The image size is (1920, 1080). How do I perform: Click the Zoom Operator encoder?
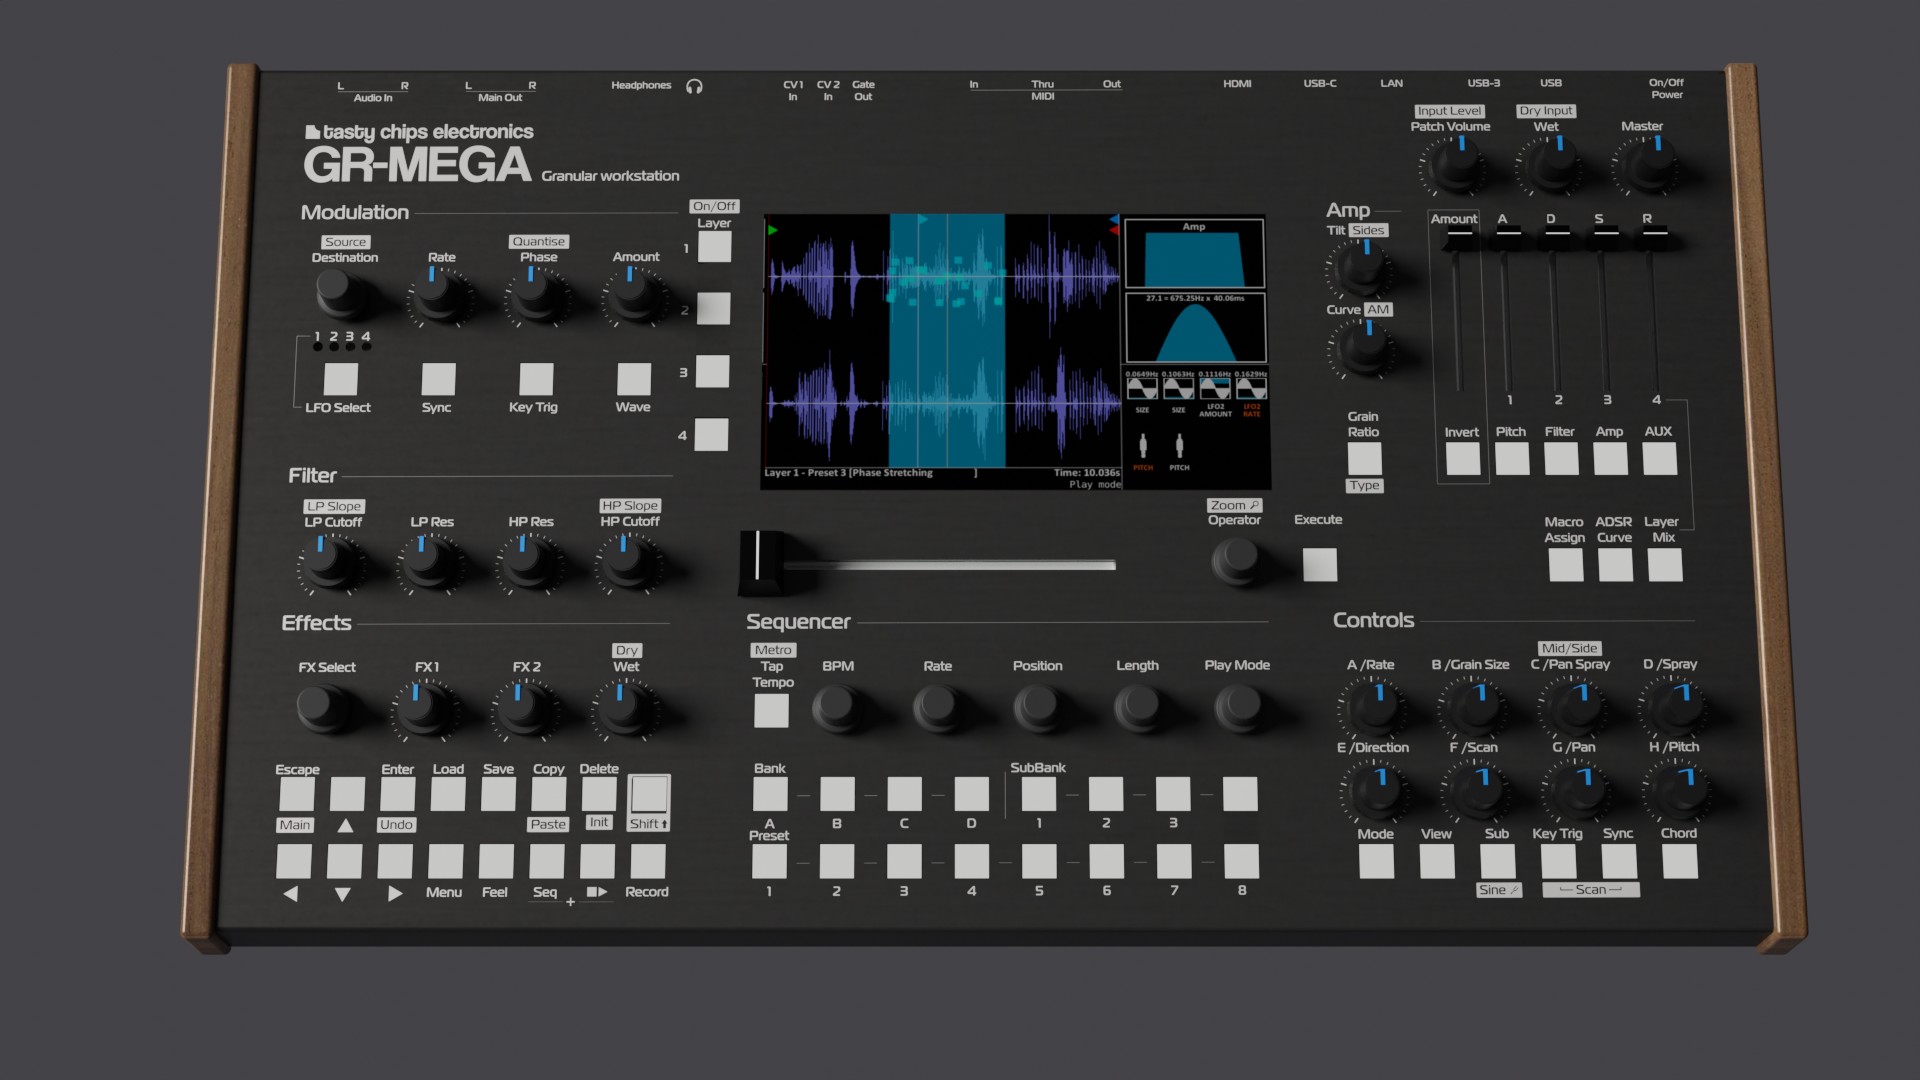1237,561
